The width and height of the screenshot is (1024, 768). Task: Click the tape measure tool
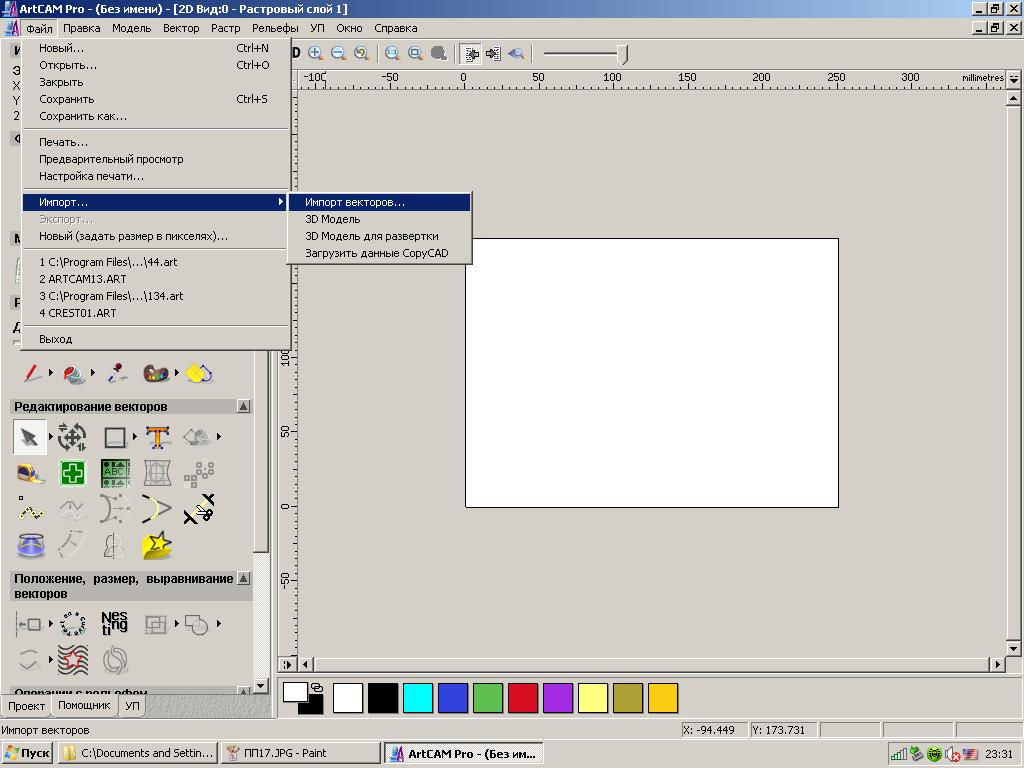point(30,473)
